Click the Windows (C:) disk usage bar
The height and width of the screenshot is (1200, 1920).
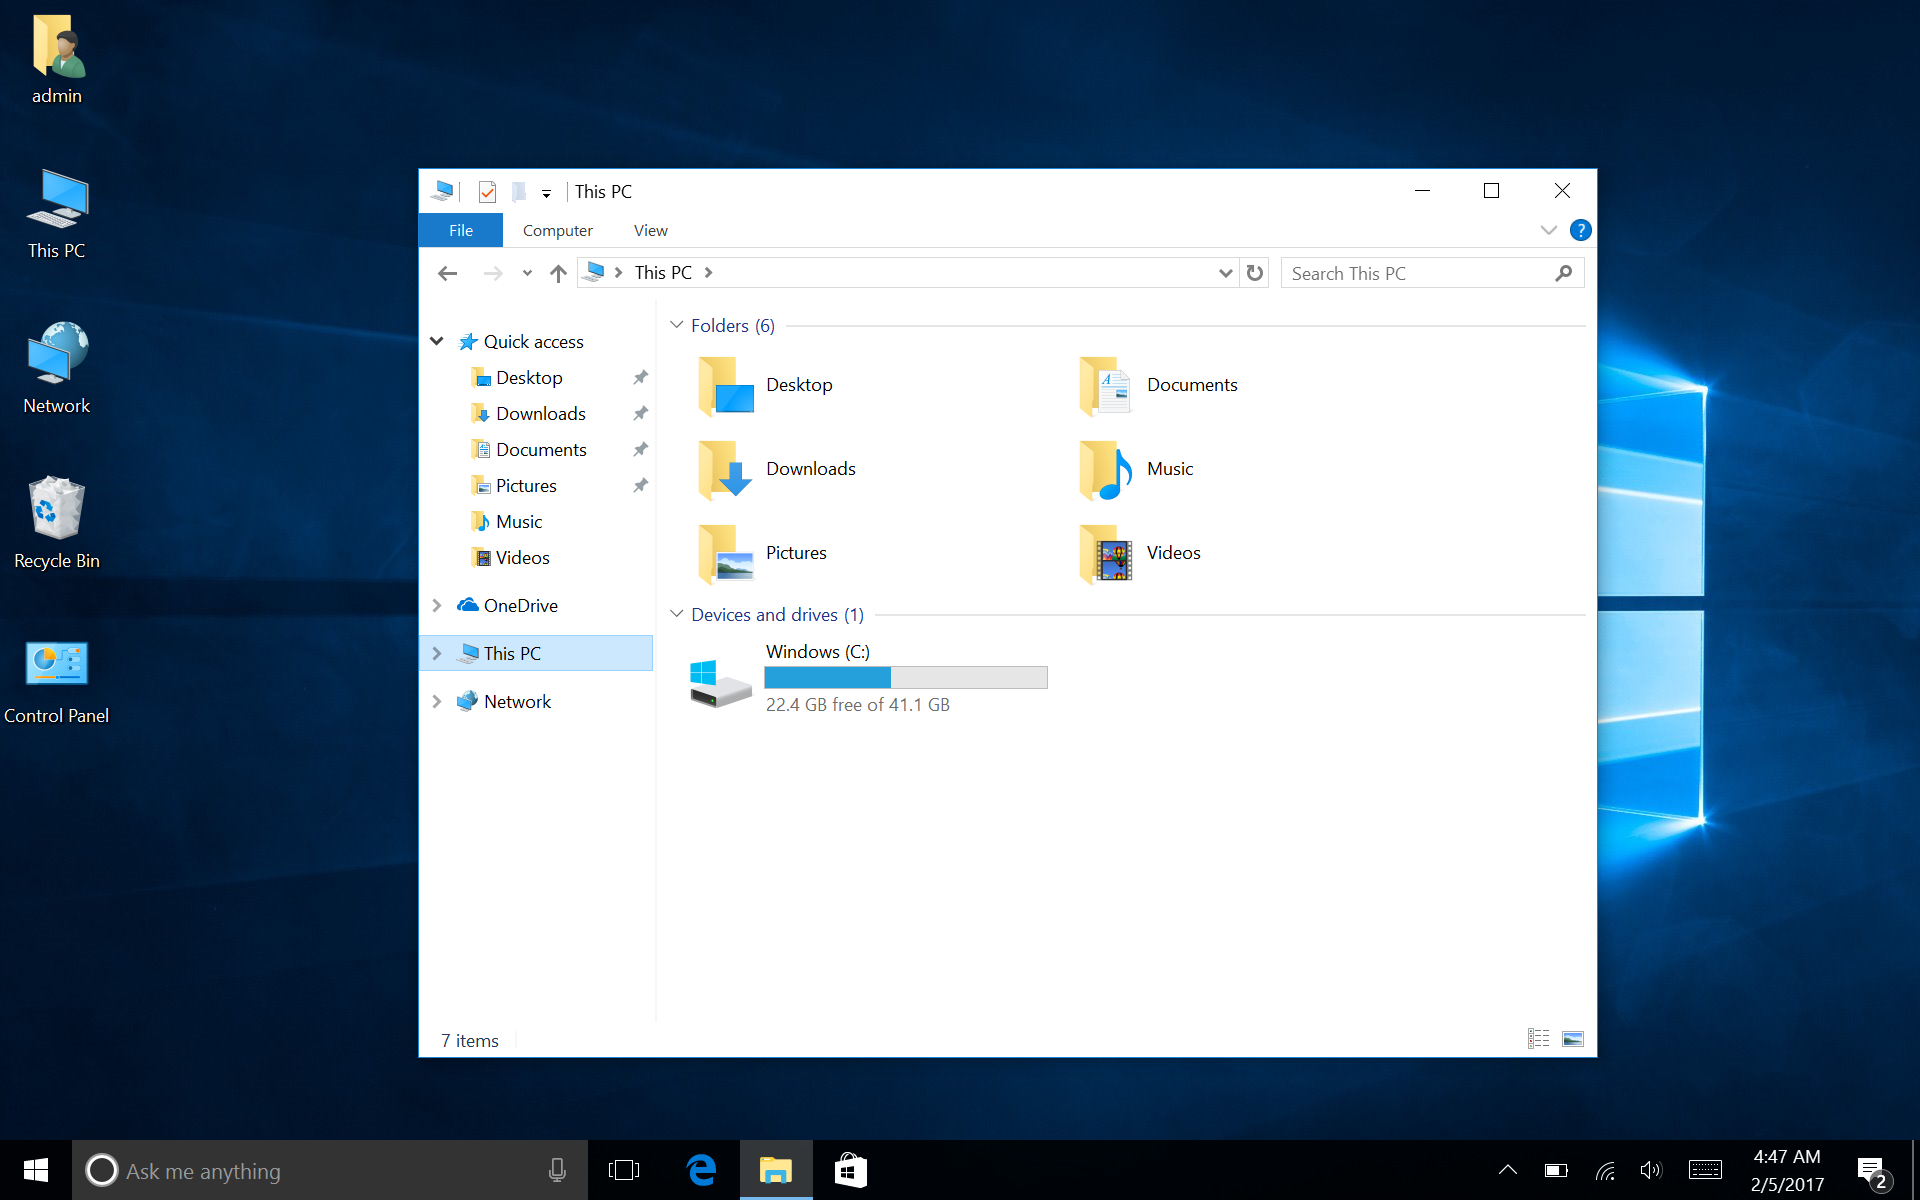point(906,677)
